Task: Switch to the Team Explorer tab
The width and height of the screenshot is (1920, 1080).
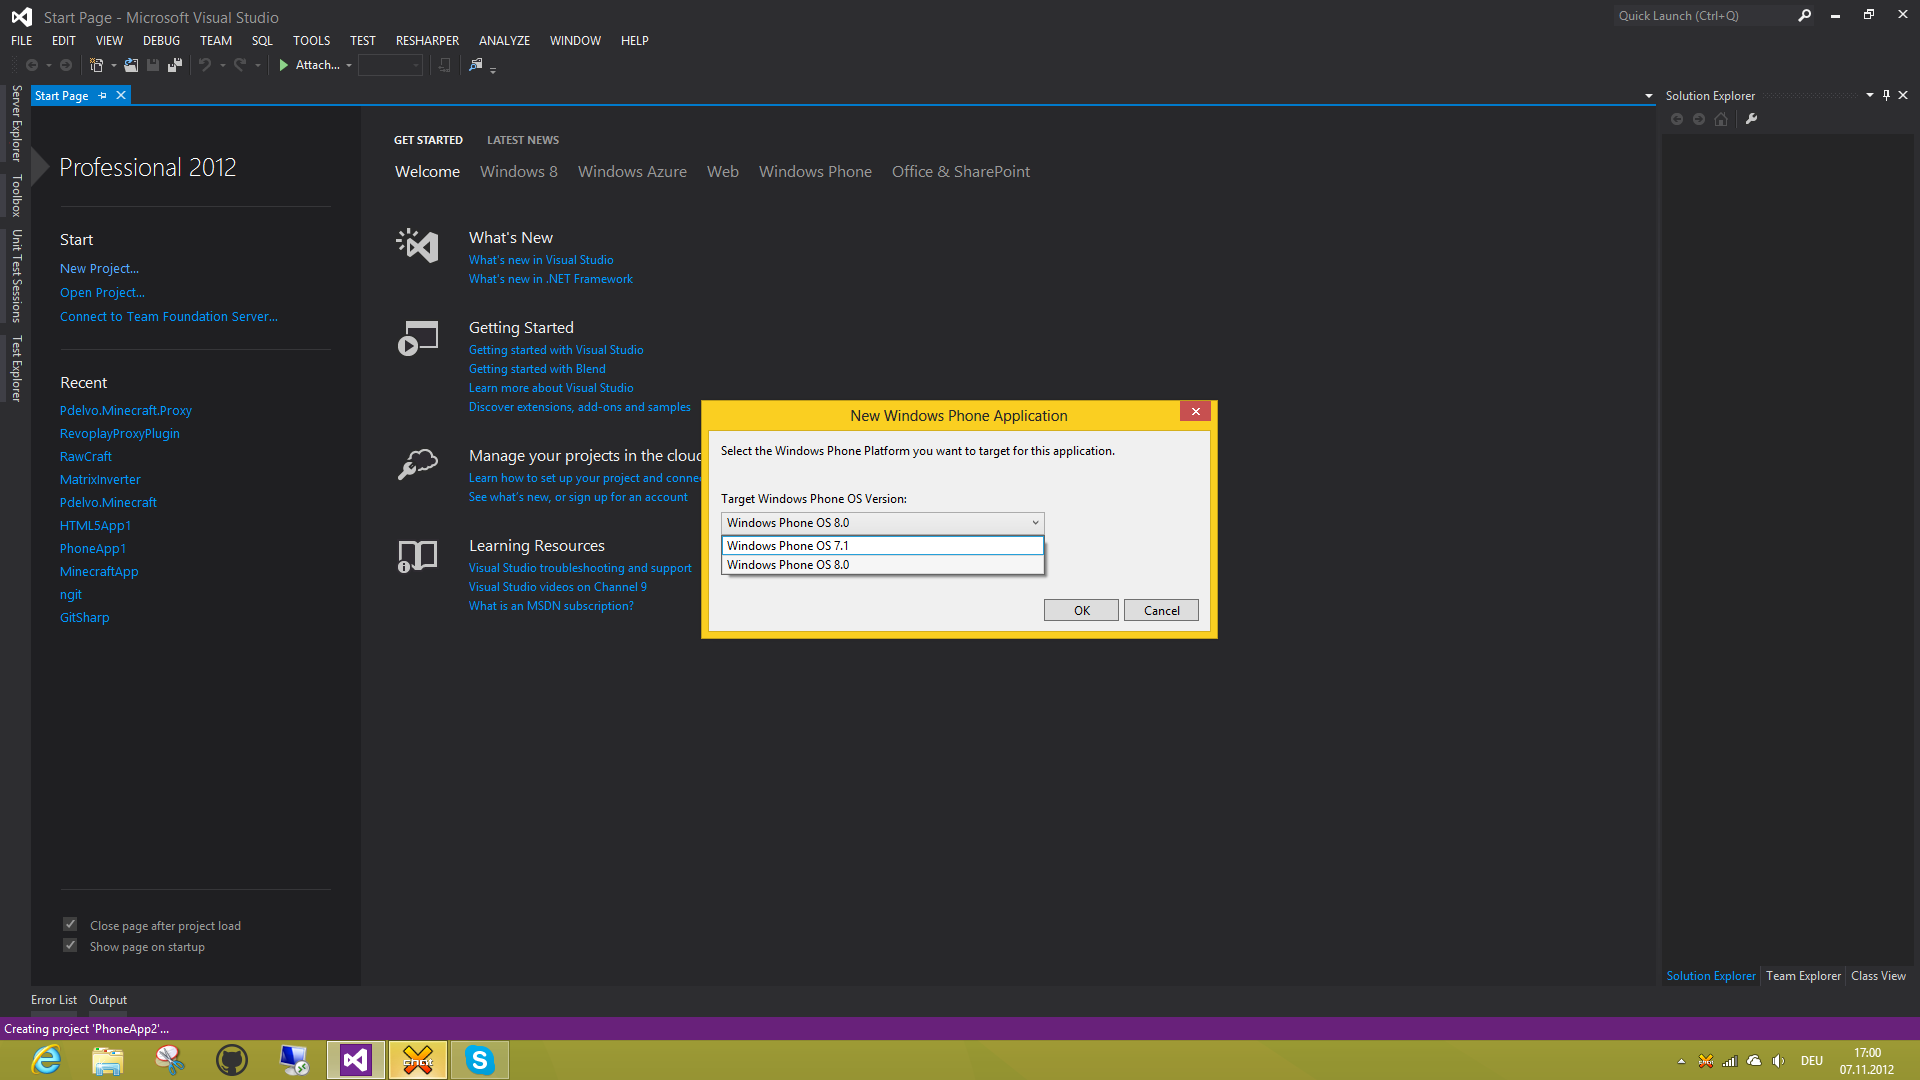Action: 1803,976
